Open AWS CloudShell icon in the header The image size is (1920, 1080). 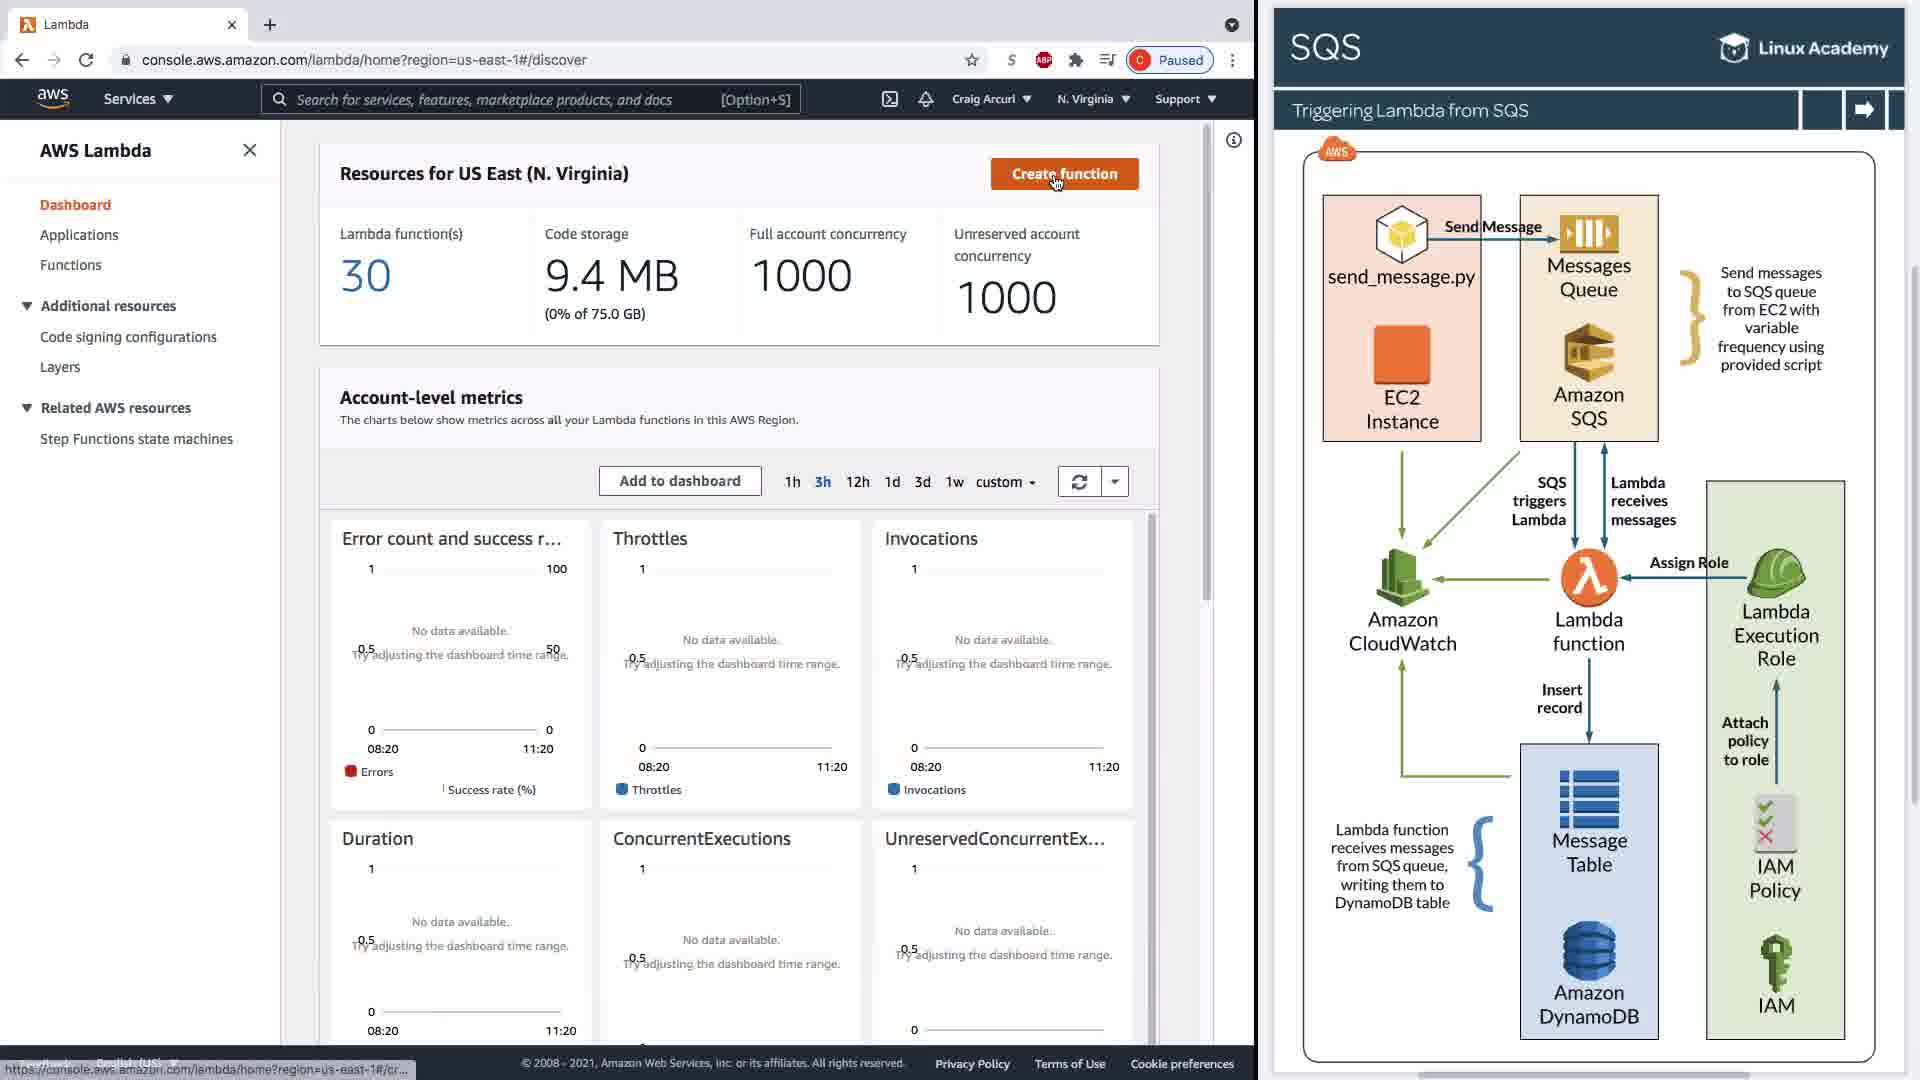(x=889, y=99)
